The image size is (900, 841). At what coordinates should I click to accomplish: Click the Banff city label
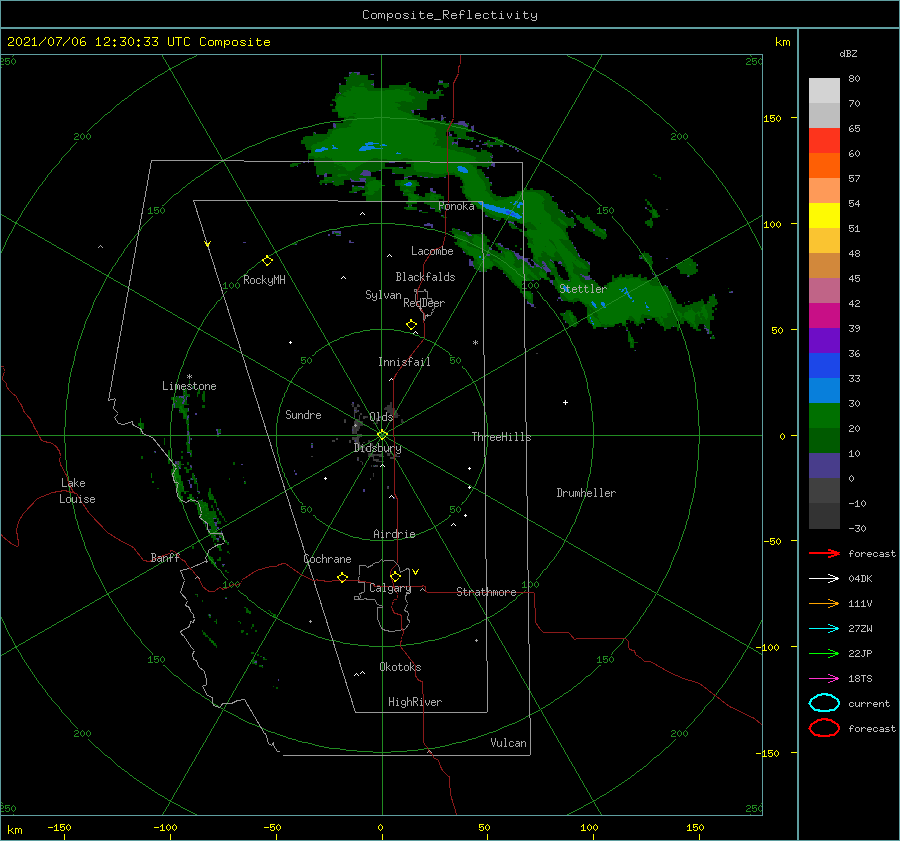[165, 557]
